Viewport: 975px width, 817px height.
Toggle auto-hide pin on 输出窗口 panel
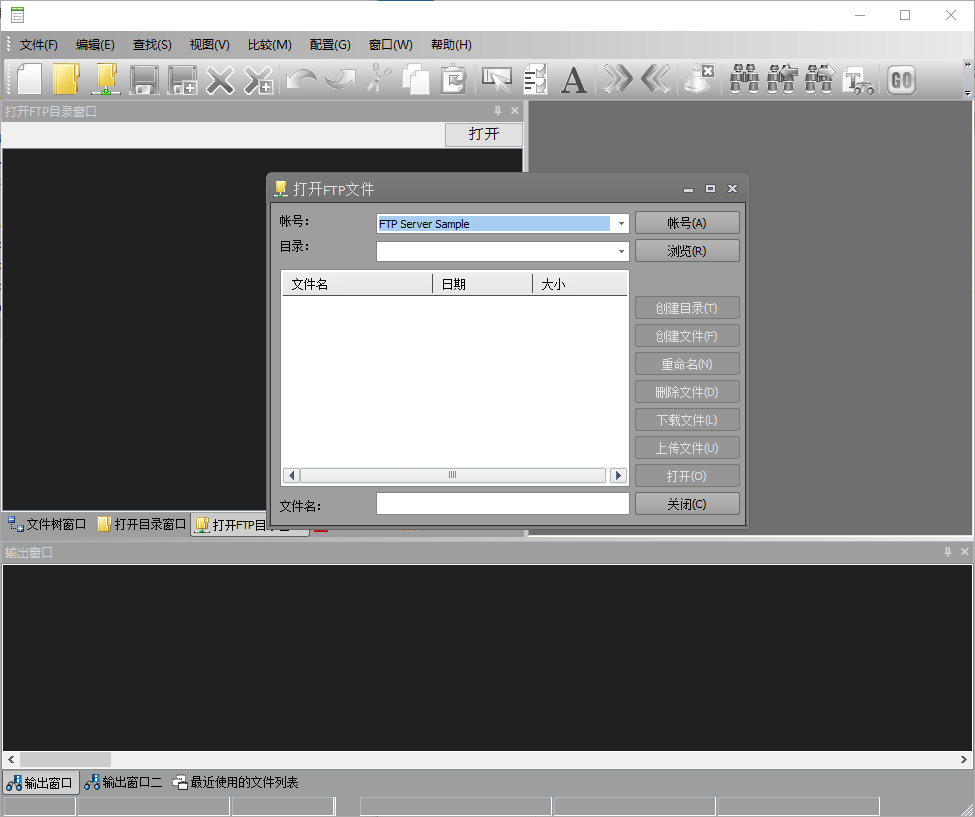[x=948, y=551]
